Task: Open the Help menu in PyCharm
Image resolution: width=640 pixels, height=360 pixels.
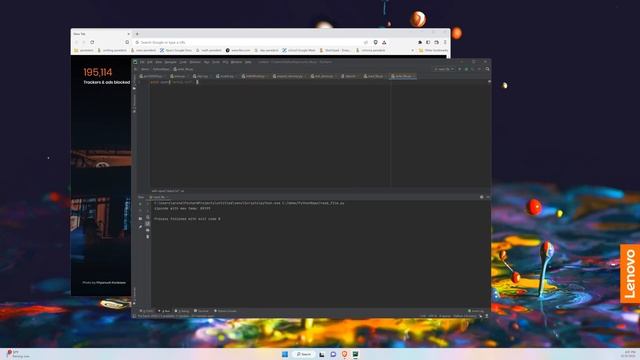Action: coord(248,62)
